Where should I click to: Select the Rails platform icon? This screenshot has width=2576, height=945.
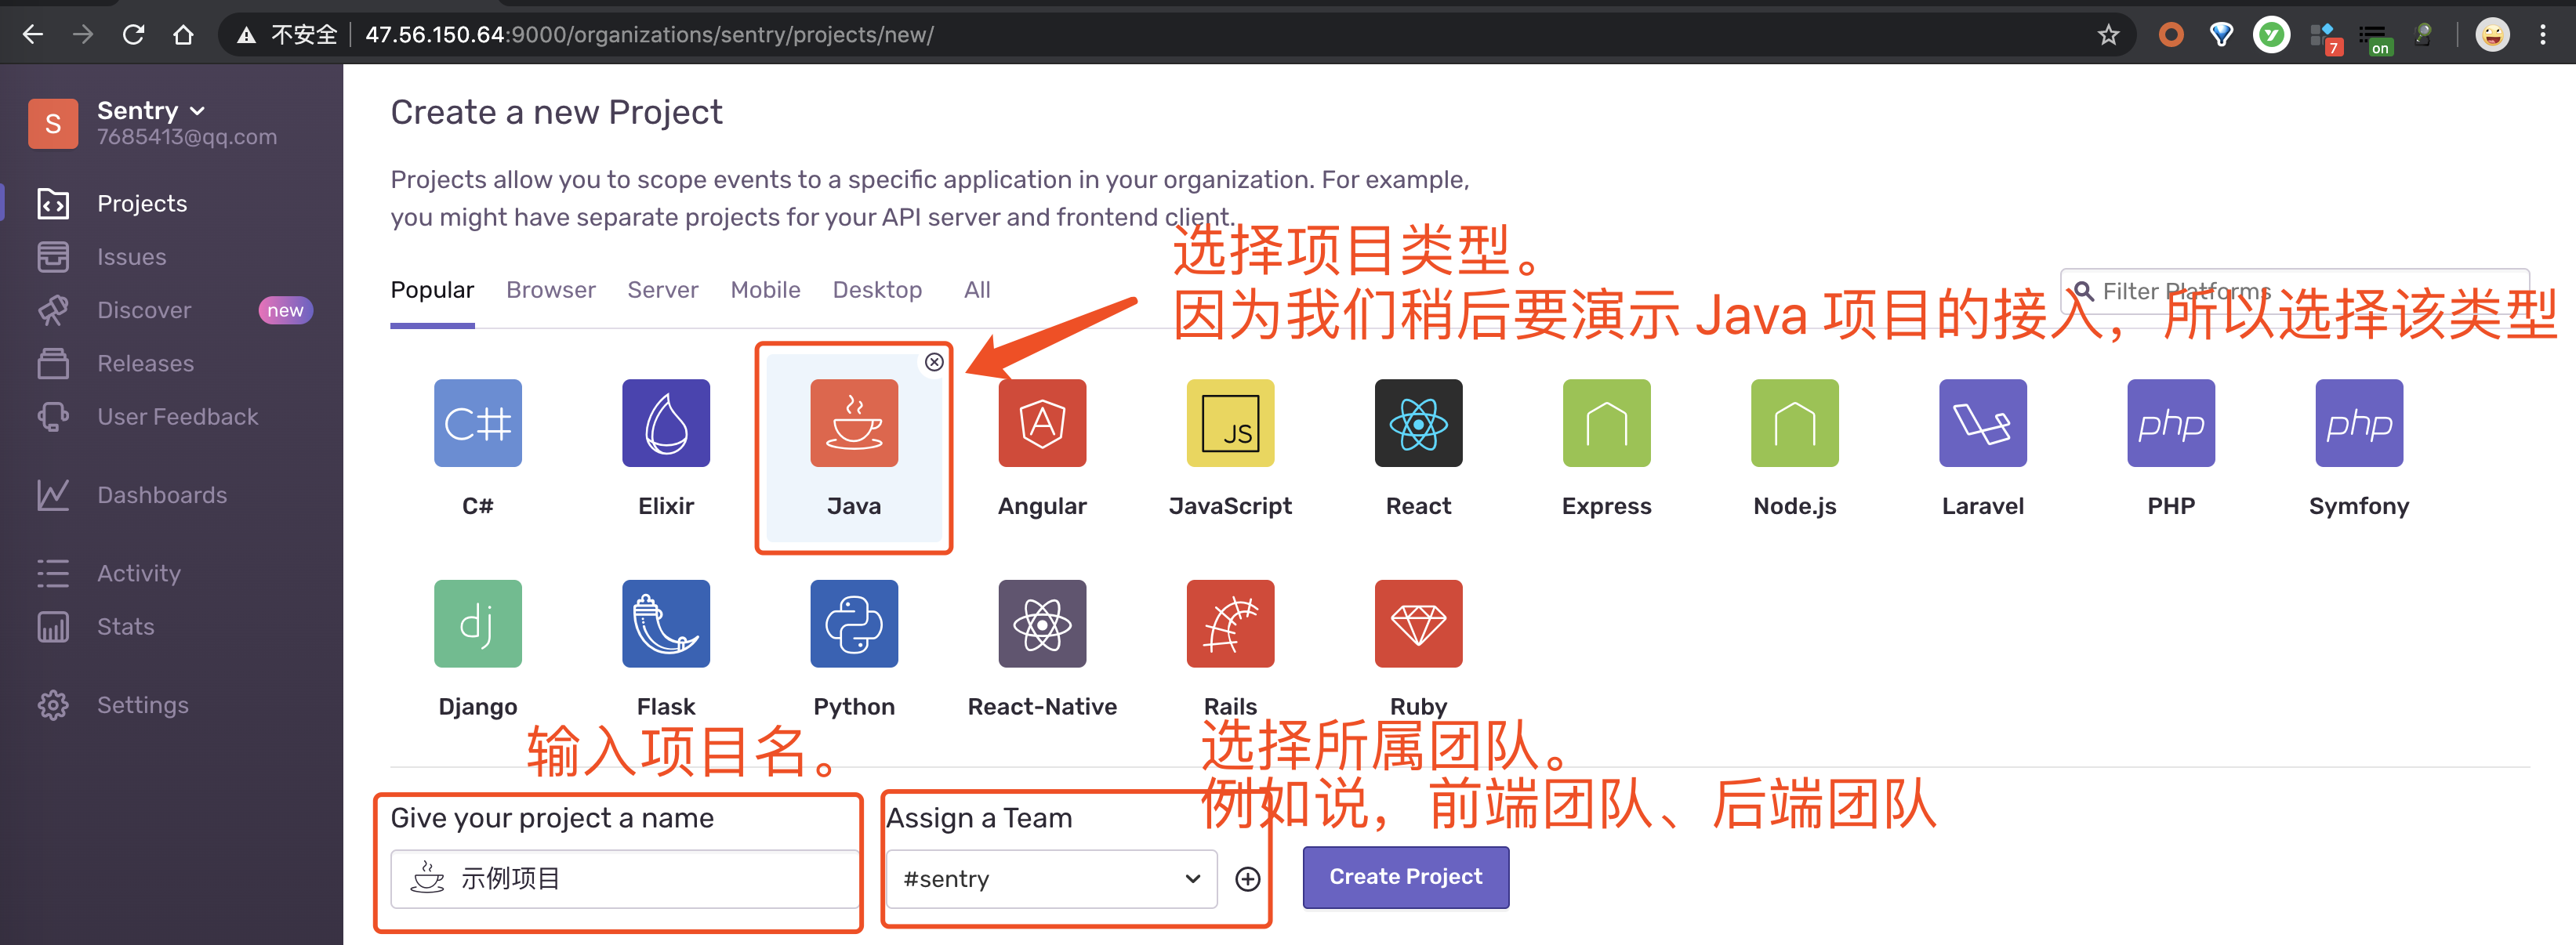pos(1230,623)
